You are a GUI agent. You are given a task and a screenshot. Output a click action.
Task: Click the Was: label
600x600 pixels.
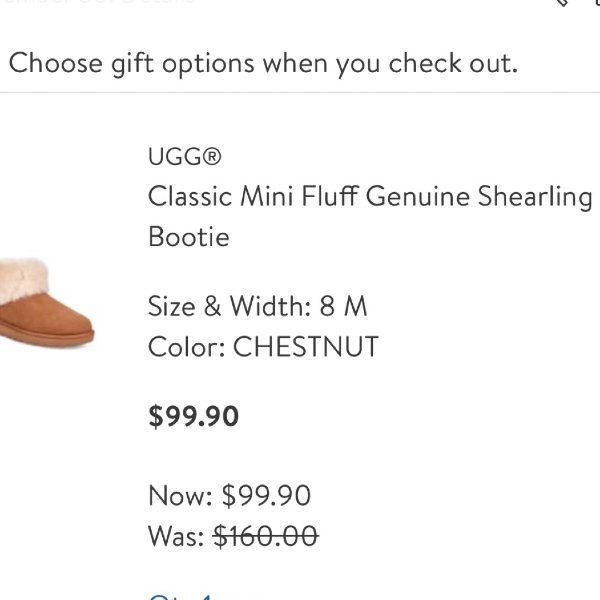[x=176, y=536]
